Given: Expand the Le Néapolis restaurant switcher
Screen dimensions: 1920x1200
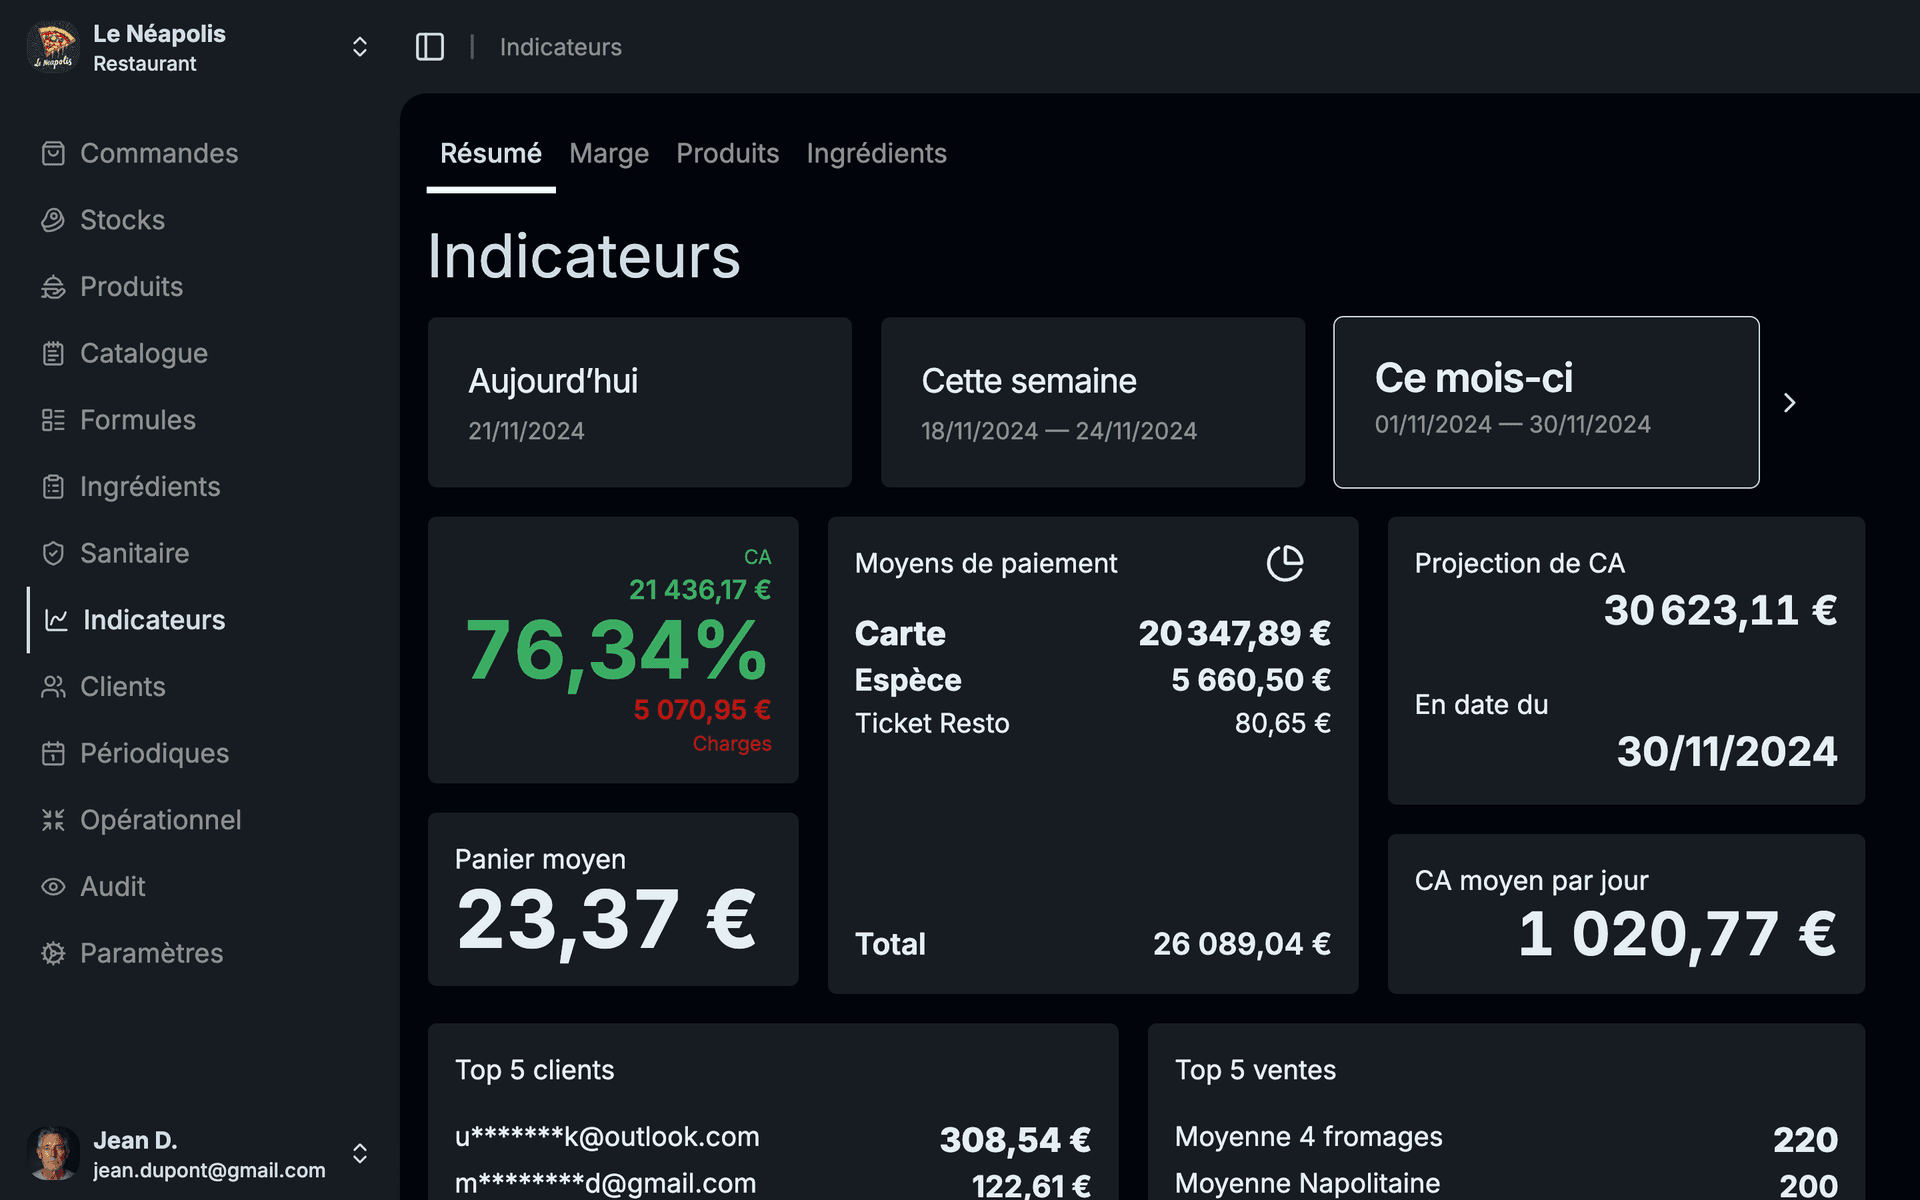Looking at the screenshot, I should pyautogui.click(x=360, y=47).
